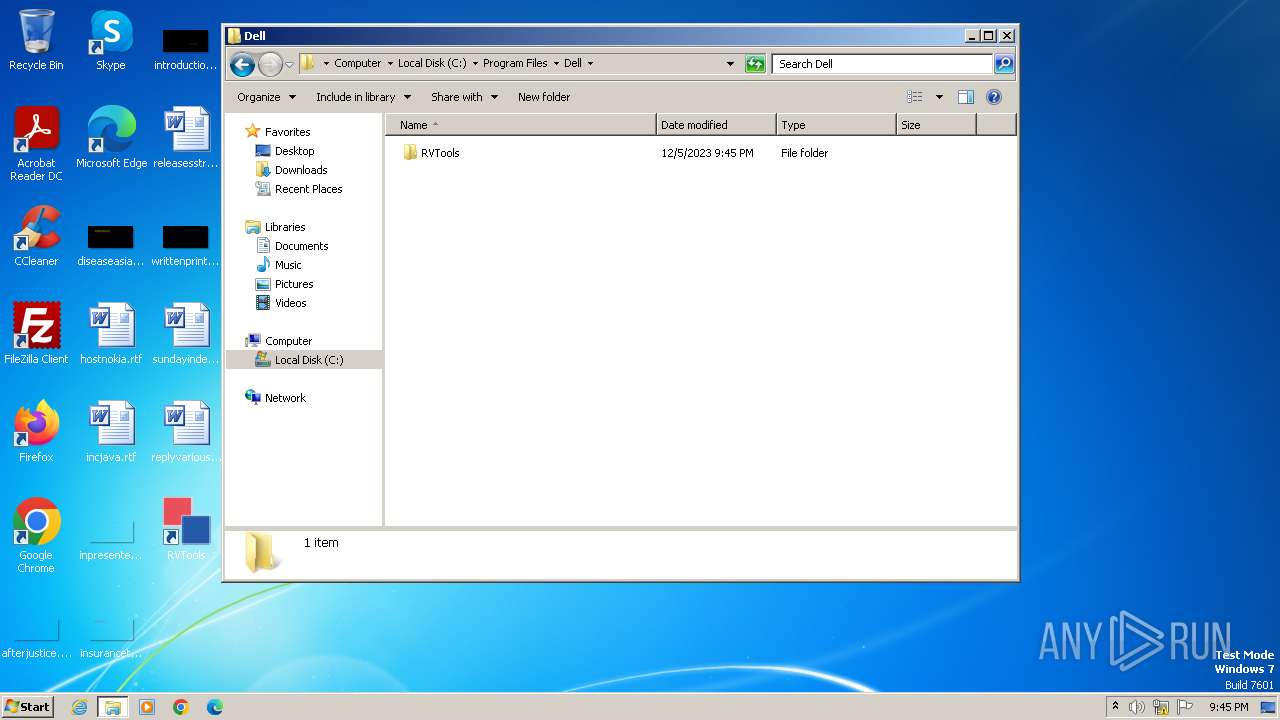This screenshot has height=720, width=1280.
Task: Select the RVTools folder in the list
Action: [431, 153]
